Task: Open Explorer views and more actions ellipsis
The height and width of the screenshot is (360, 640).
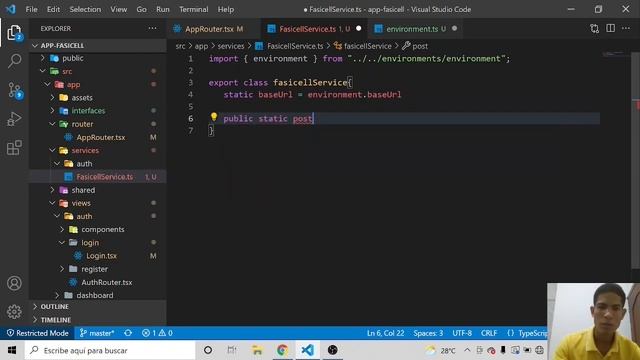Action: 152,28
